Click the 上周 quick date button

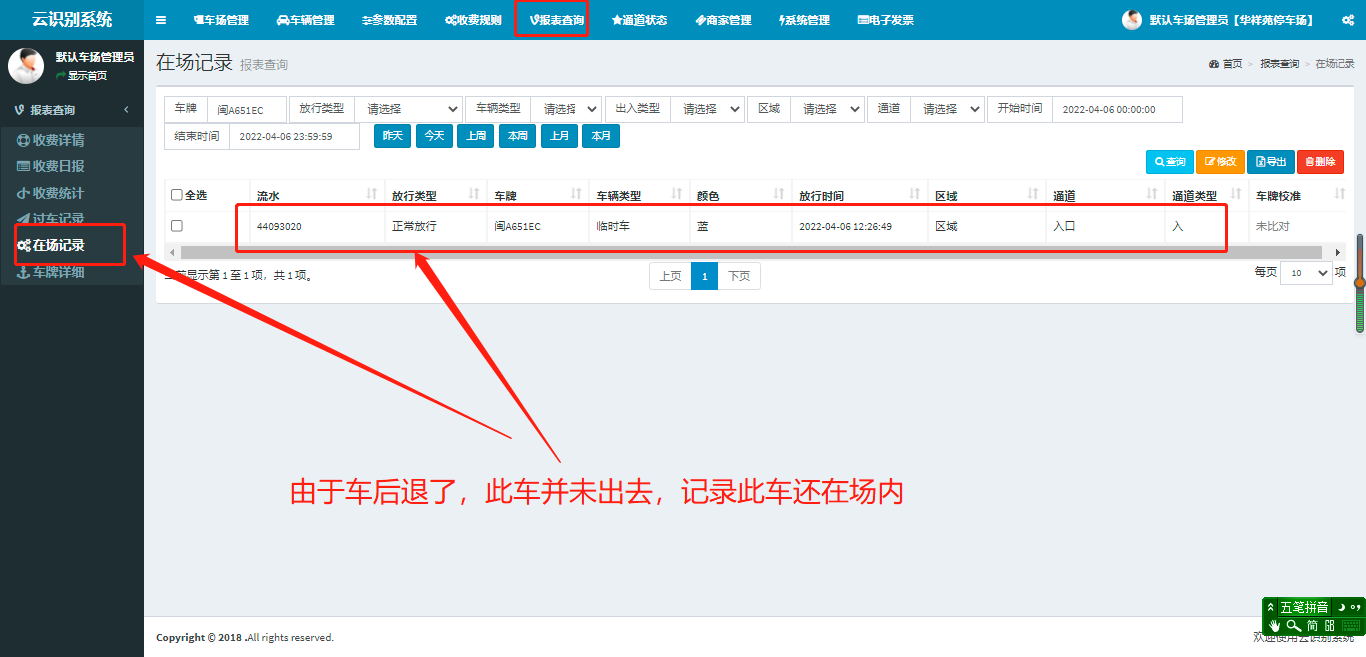(x=476, y=136)
